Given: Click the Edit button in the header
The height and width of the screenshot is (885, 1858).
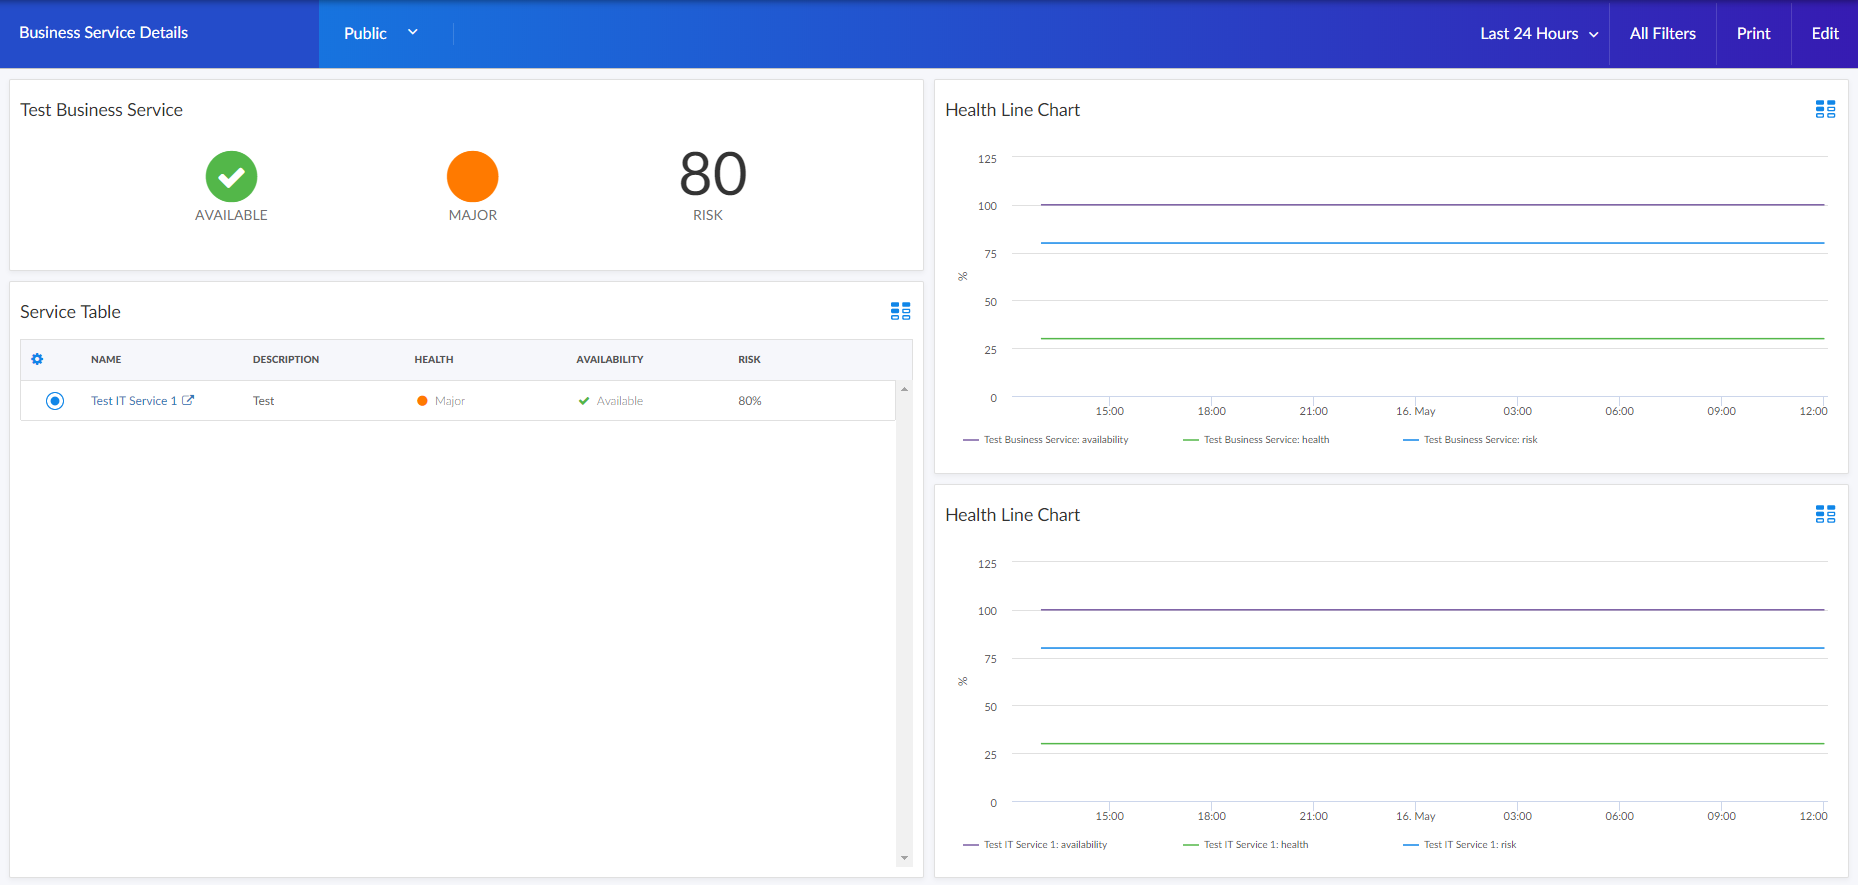Looking at the screenshot, I should pyautogui.click(x=1824, y=34).
